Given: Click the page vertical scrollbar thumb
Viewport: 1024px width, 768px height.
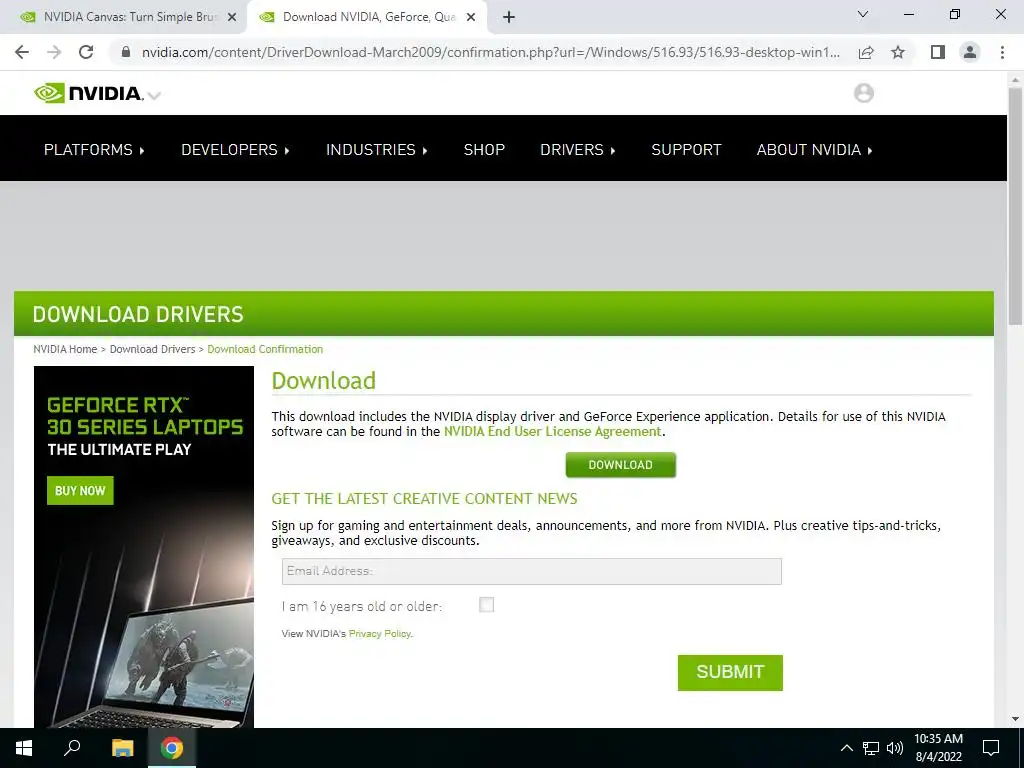Looking at the screenshot, I should click(1015, 206).
